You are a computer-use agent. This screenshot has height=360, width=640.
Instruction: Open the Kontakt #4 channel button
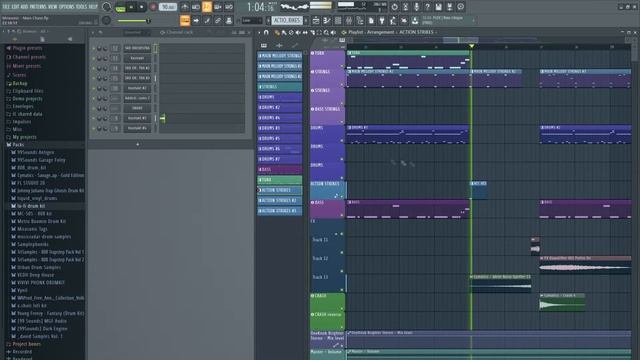[x=137, y=128]
